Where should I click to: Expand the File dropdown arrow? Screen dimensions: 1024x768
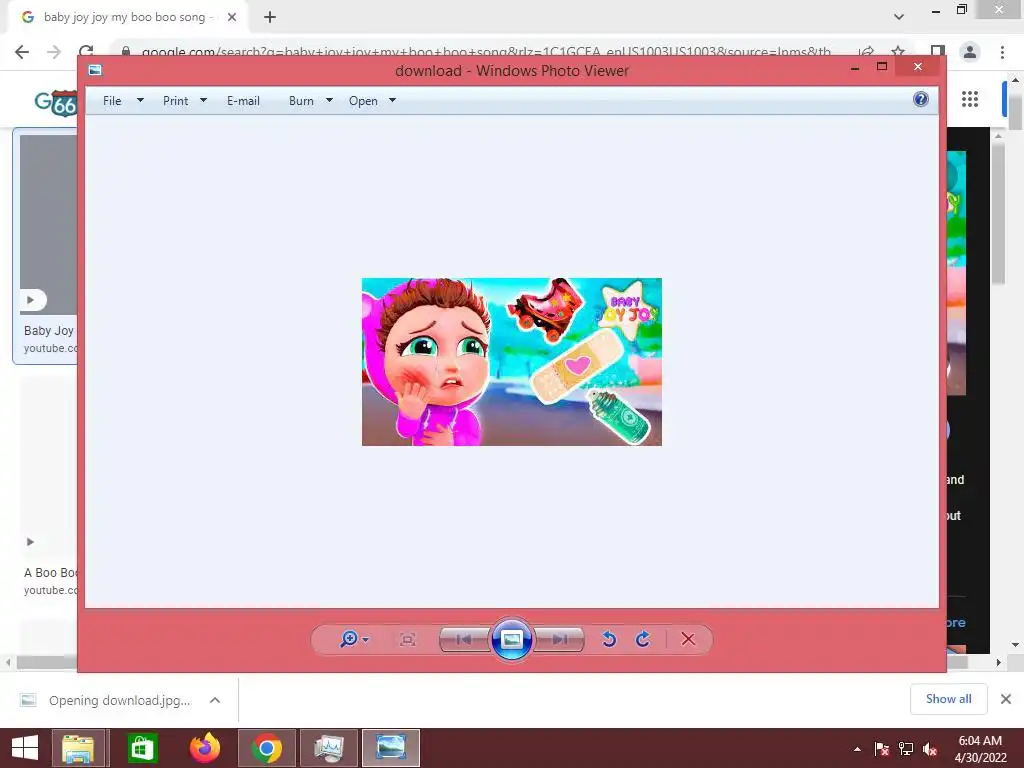140,101
